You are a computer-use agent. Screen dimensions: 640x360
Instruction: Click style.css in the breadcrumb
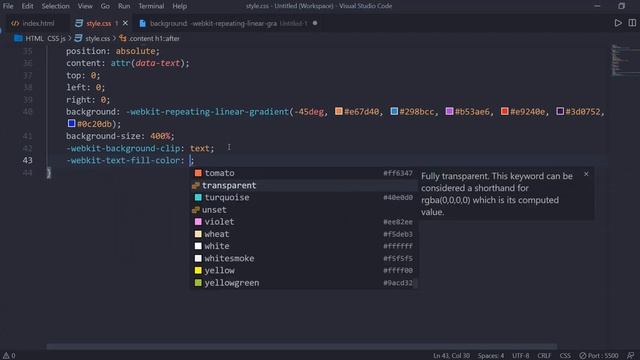pyautogui.click(x=92, y=38)
